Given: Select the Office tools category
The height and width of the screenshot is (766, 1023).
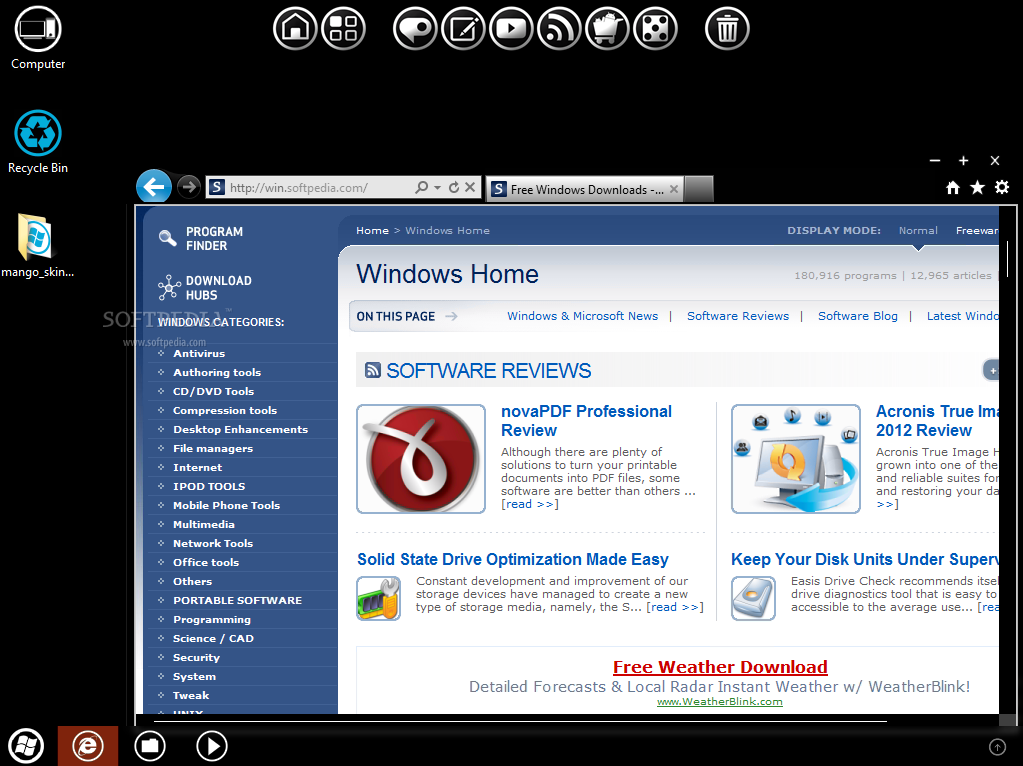Looking at the screenshot, I should [x=206, y=561].
